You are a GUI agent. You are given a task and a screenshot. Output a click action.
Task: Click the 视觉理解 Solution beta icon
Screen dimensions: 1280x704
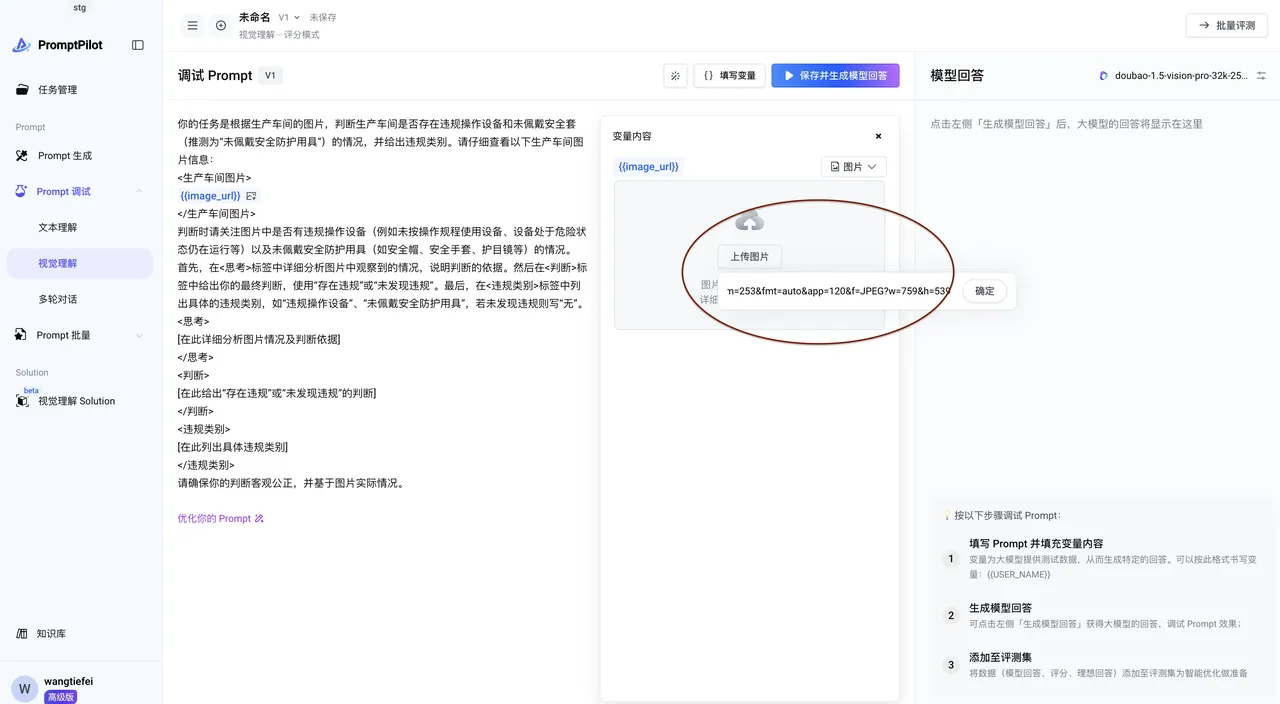coord(22,400)
